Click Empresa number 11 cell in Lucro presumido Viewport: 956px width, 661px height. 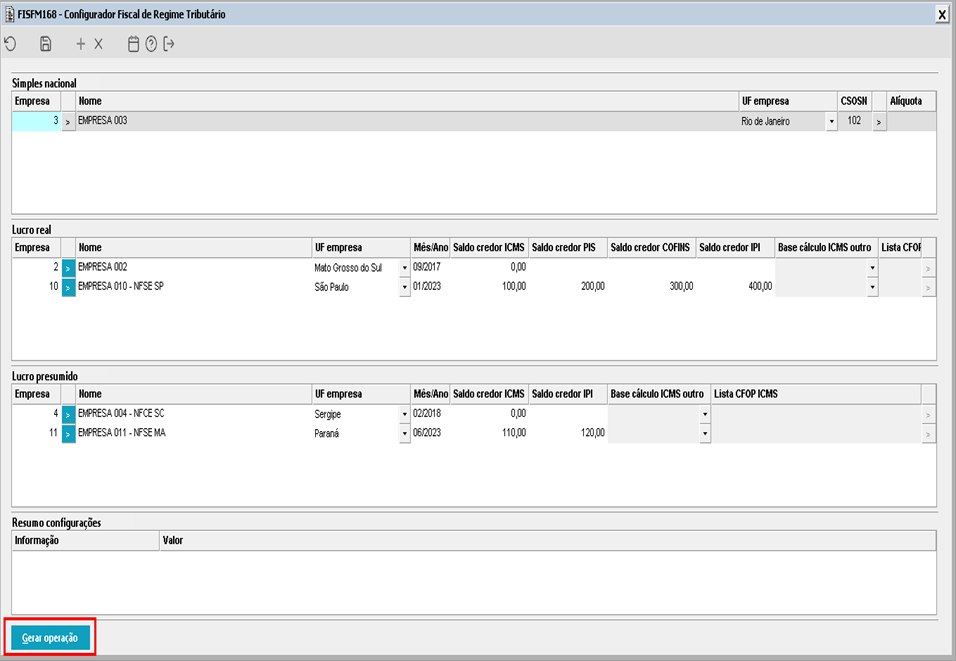pyautogui.click(x=37, y=433)
